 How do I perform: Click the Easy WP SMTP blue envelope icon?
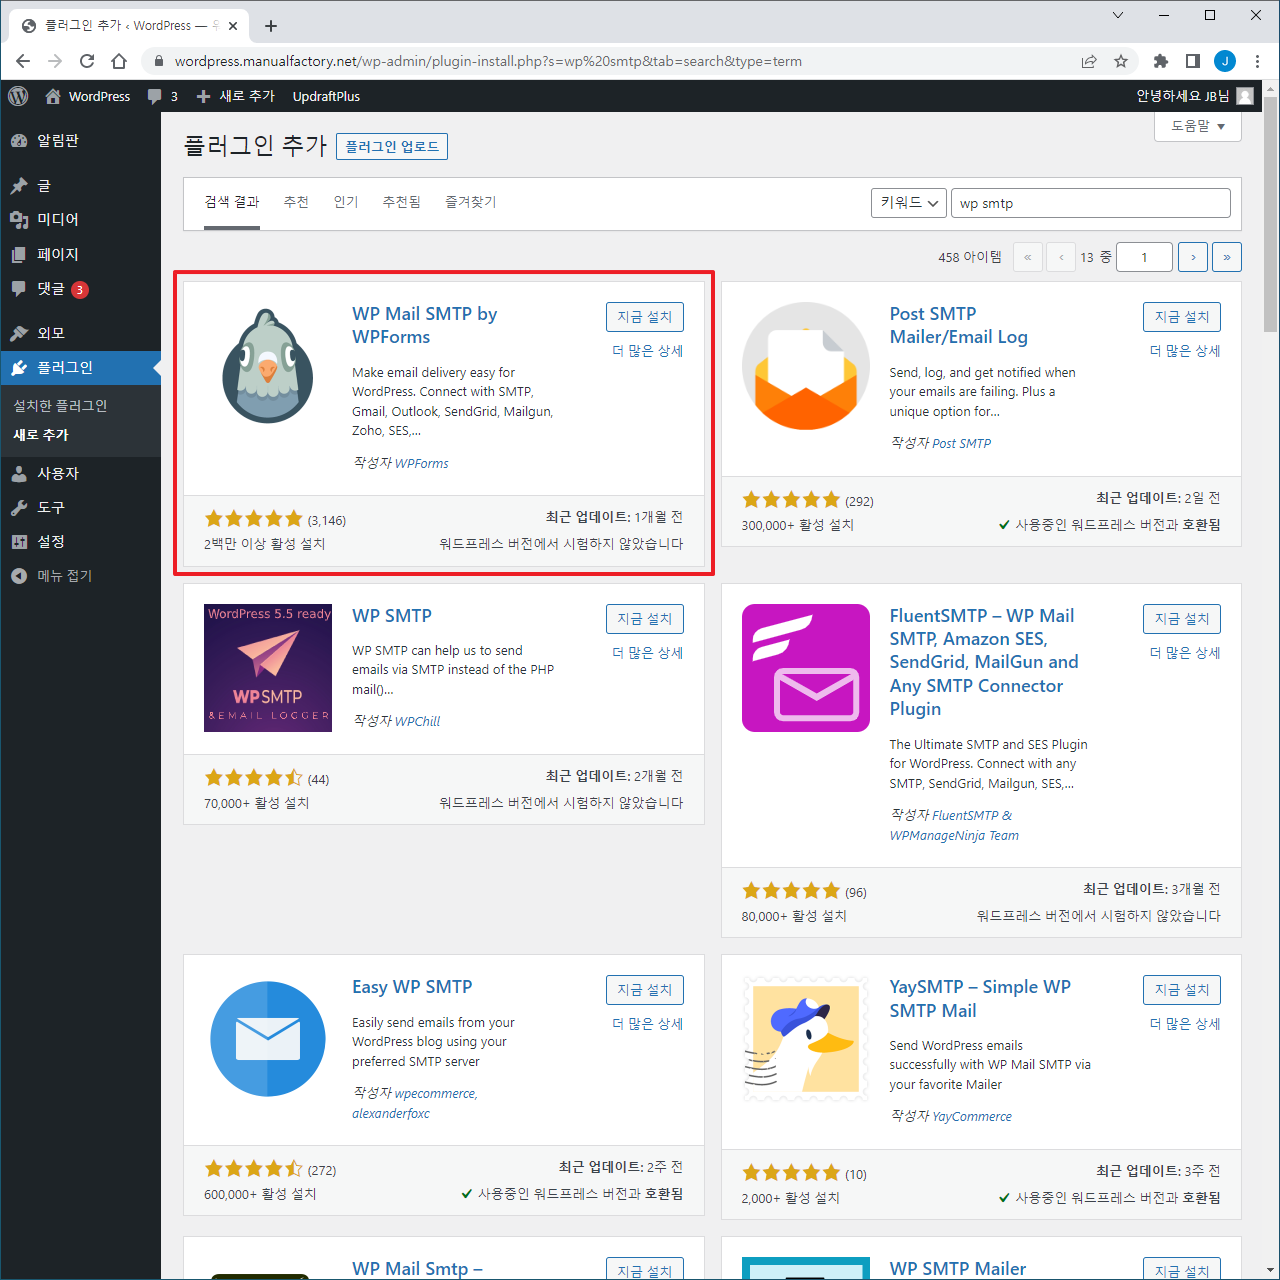(x=268, y=1039)
